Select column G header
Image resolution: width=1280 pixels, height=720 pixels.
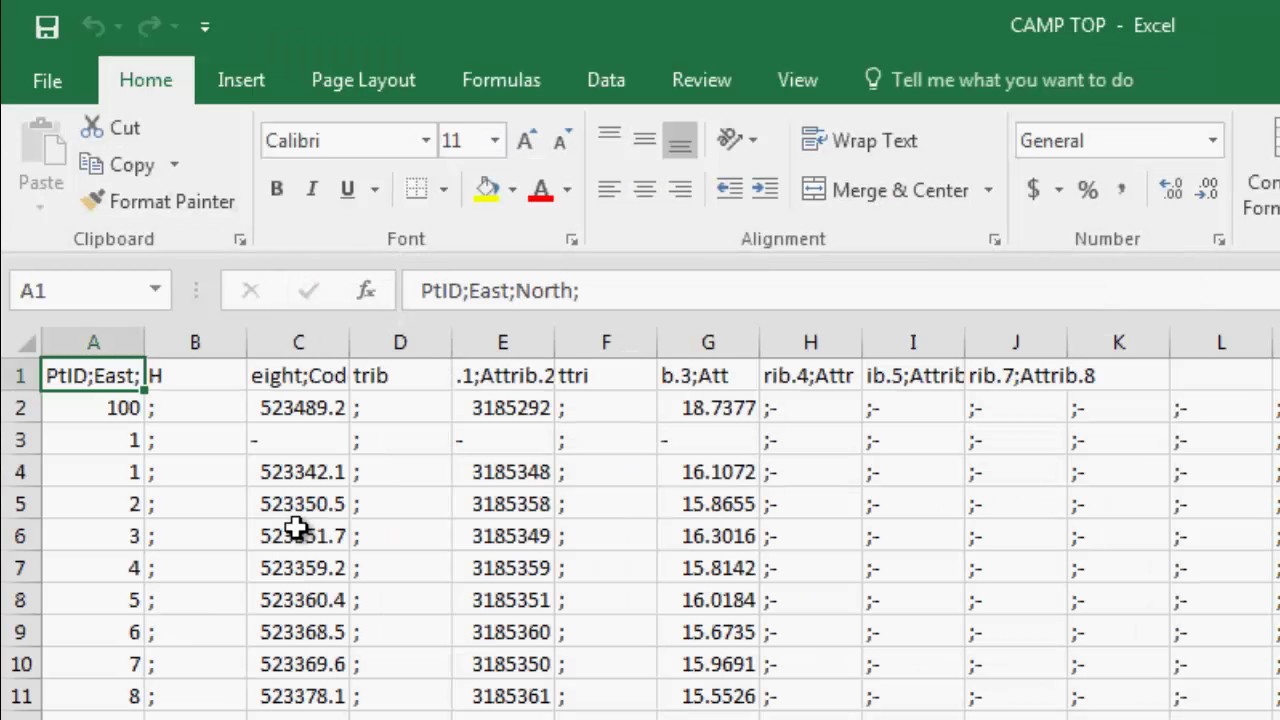(x=708, y=343)
